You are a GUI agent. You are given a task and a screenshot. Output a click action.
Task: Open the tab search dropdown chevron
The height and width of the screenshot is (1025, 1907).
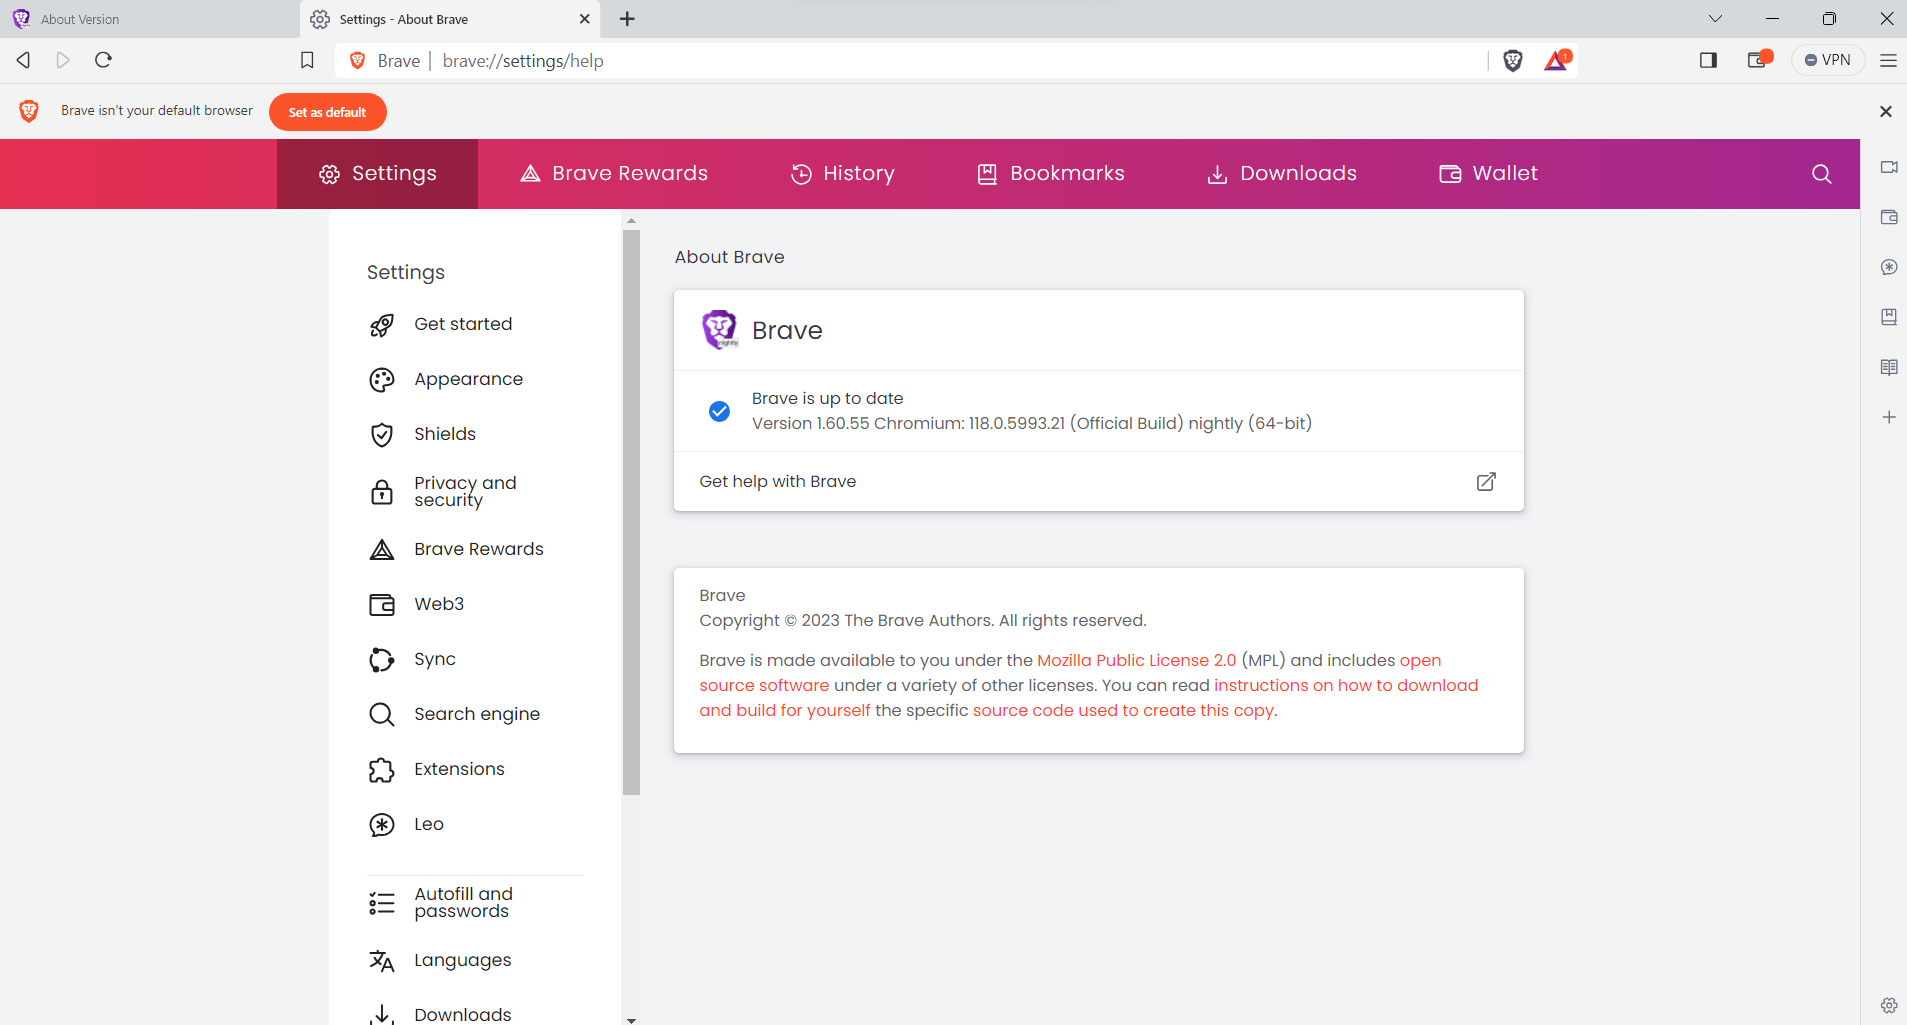(x=1714, y=18)
